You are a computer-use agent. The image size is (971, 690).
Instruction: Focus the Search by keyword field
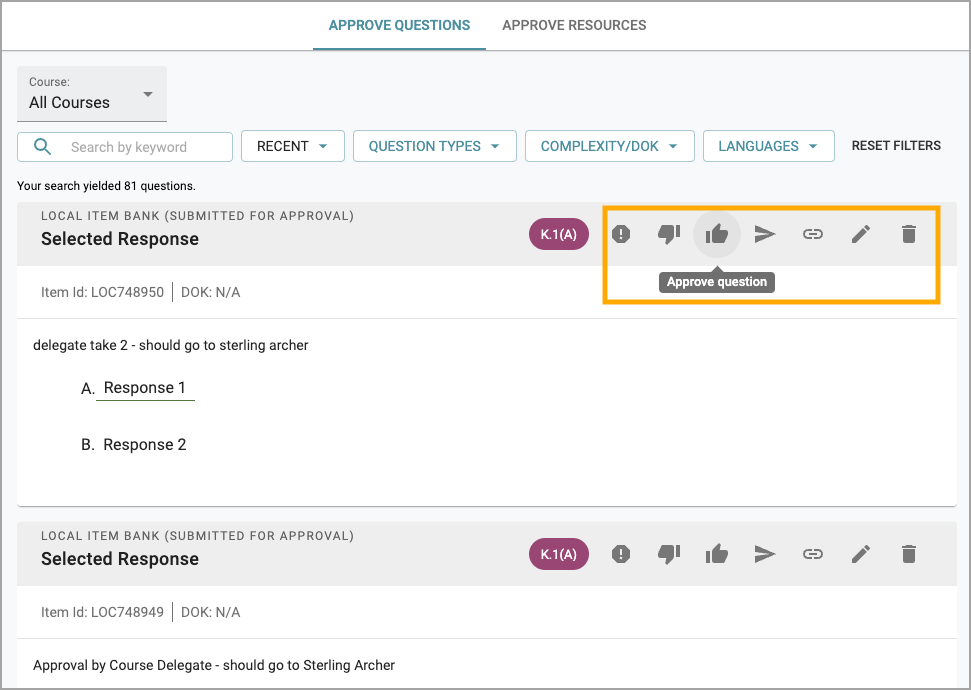125,147
